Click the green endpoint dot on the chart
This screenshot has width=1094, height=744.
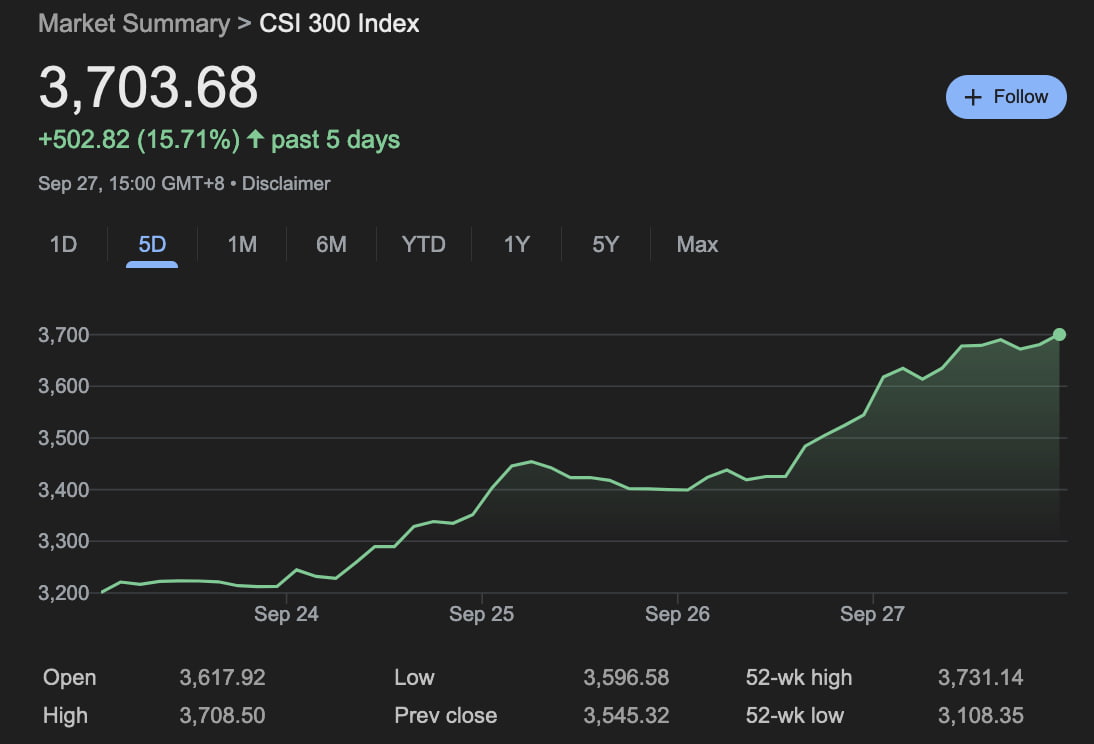tap(1059, 335)
